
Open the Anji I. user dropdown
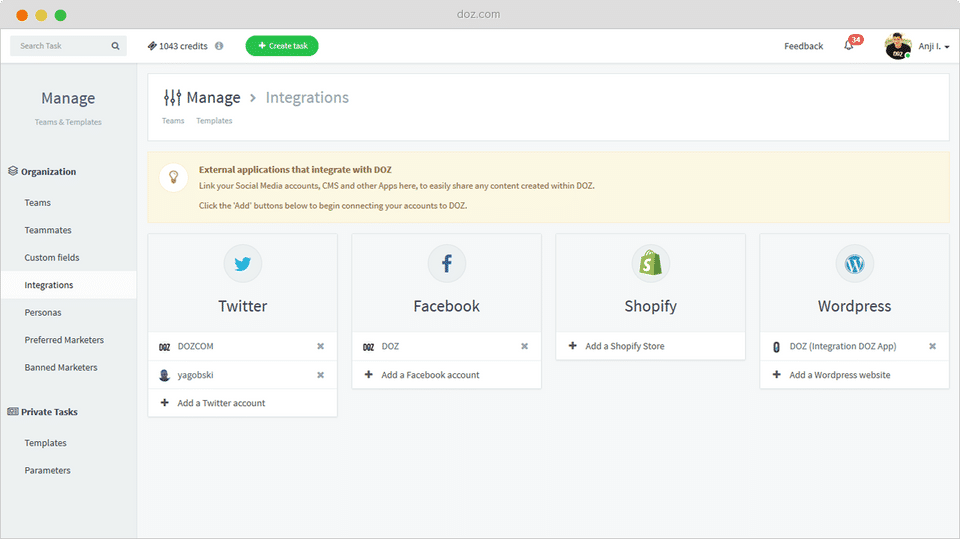(x=934, y=46)
